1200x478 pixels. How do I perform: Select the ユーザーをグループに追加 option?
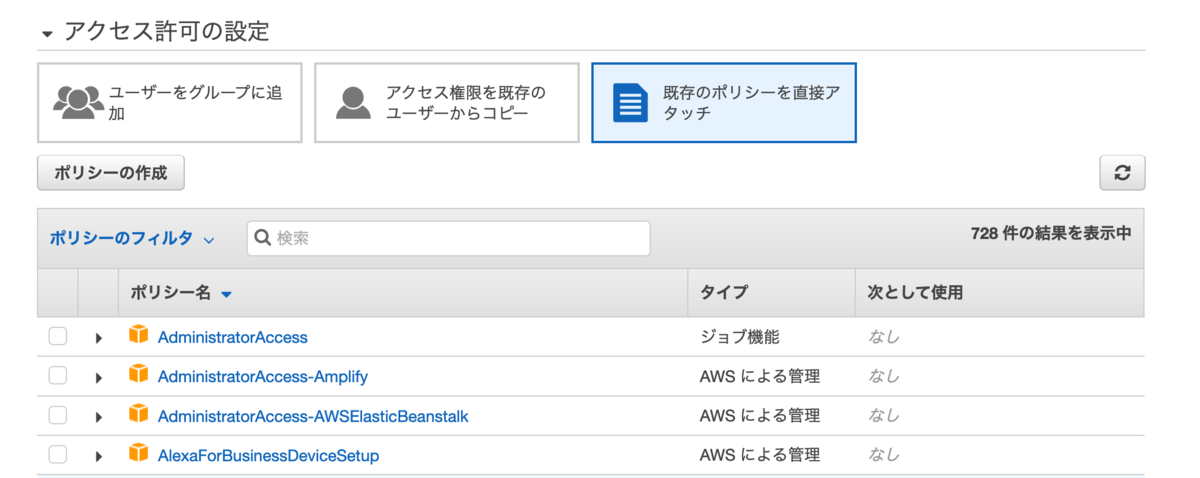tap(170, 103)
